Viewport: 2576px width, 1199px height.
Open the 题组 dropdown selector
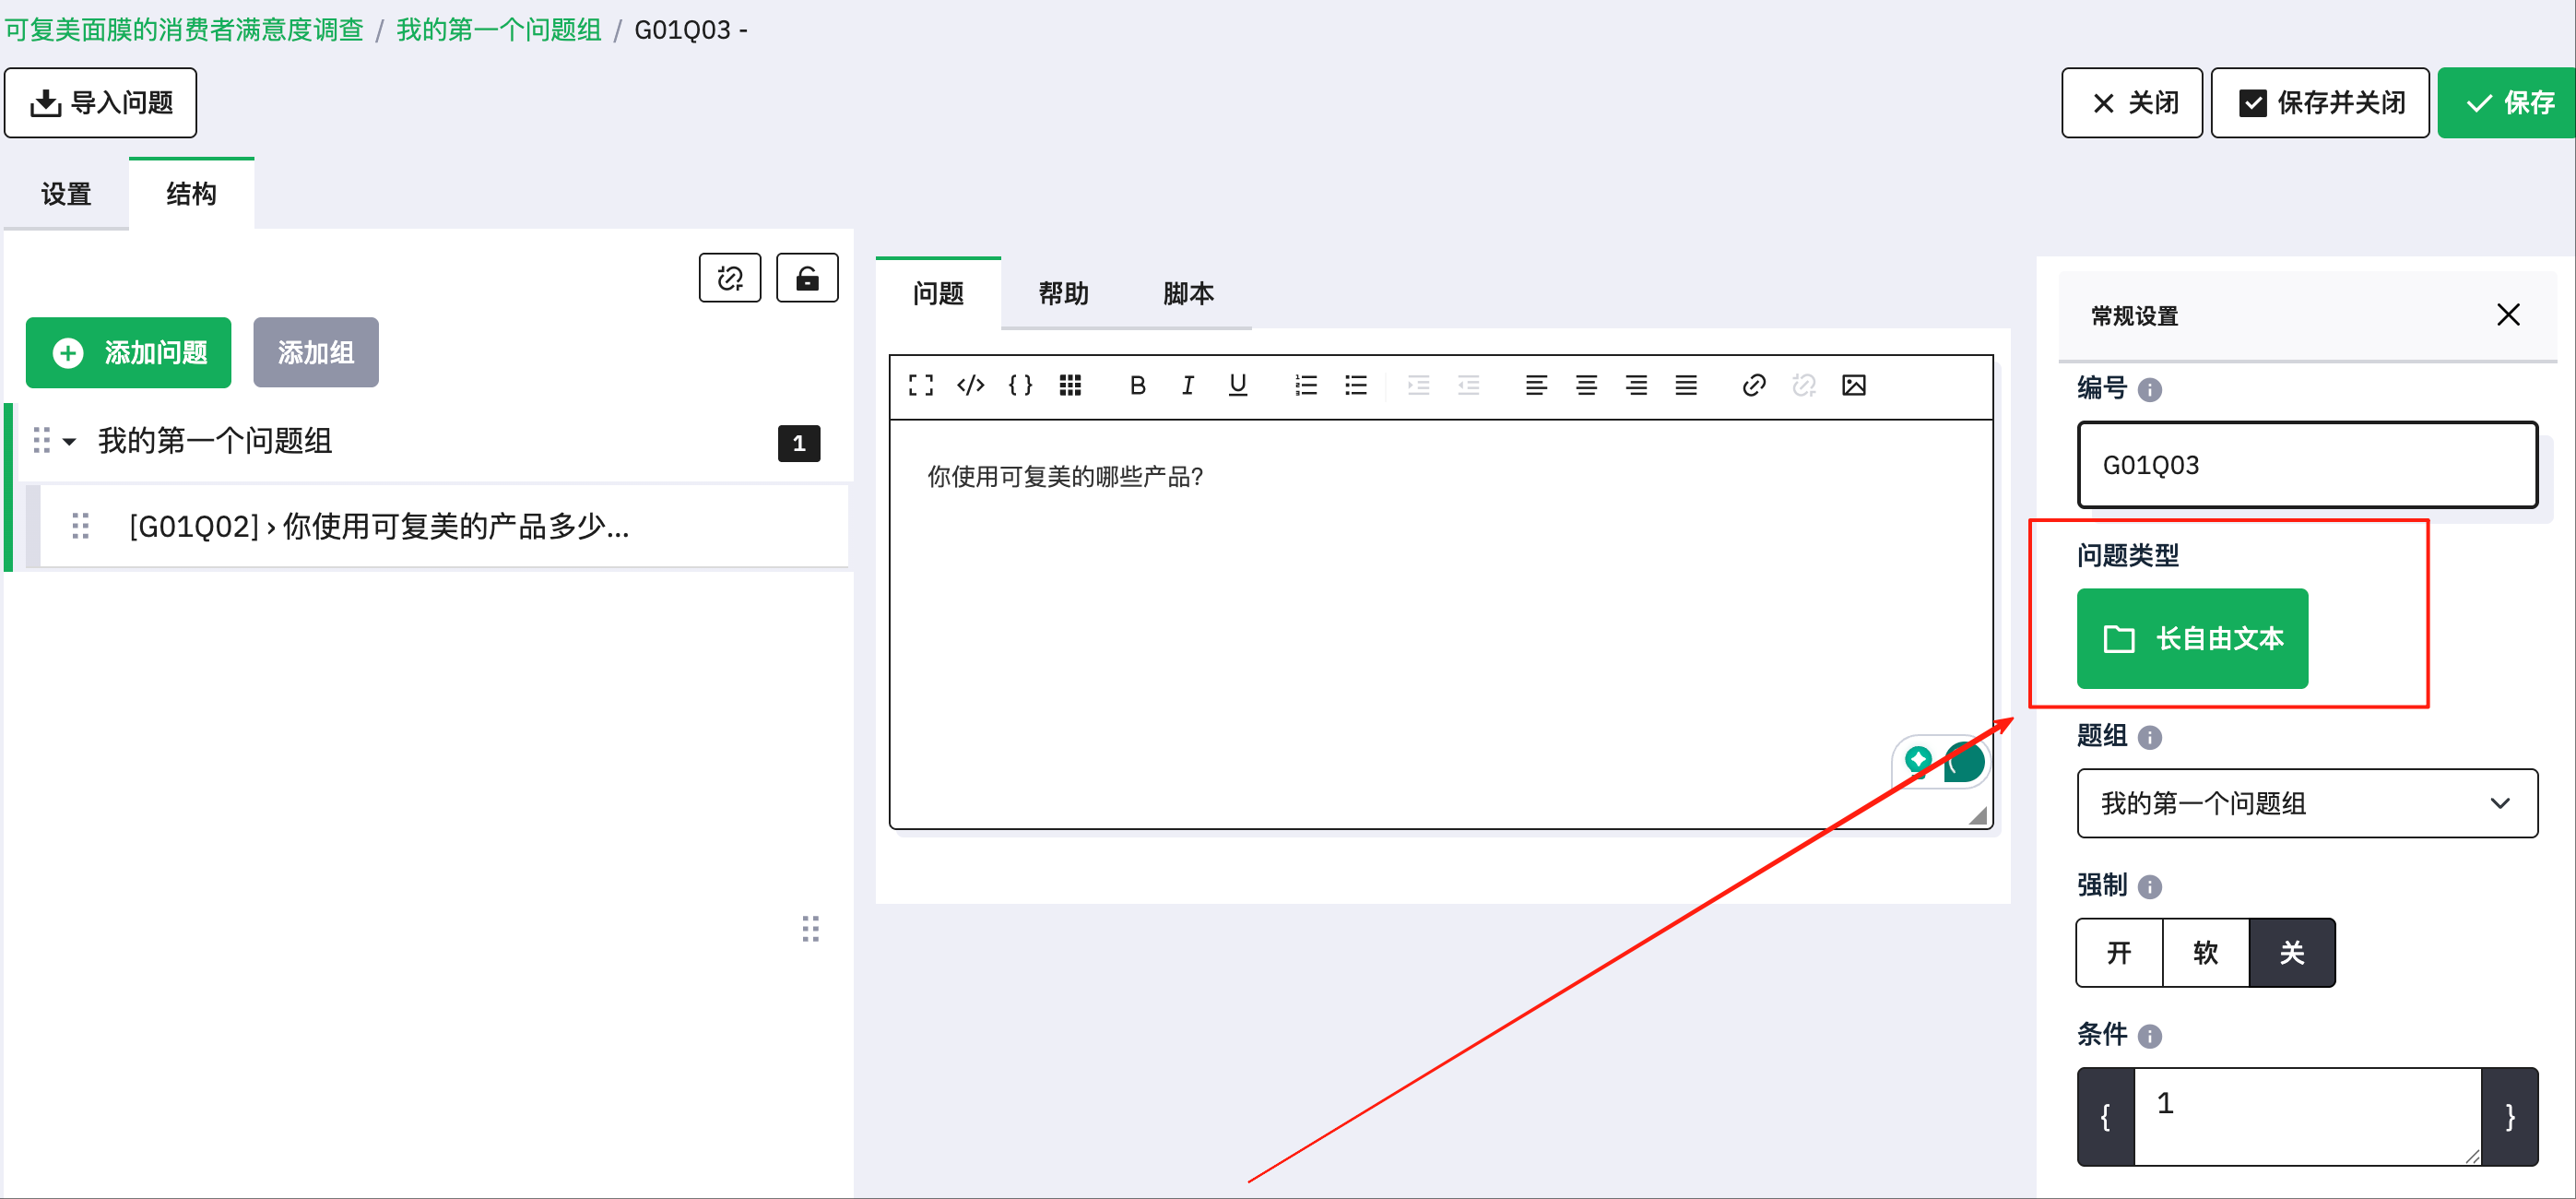tap(2307, 803)
